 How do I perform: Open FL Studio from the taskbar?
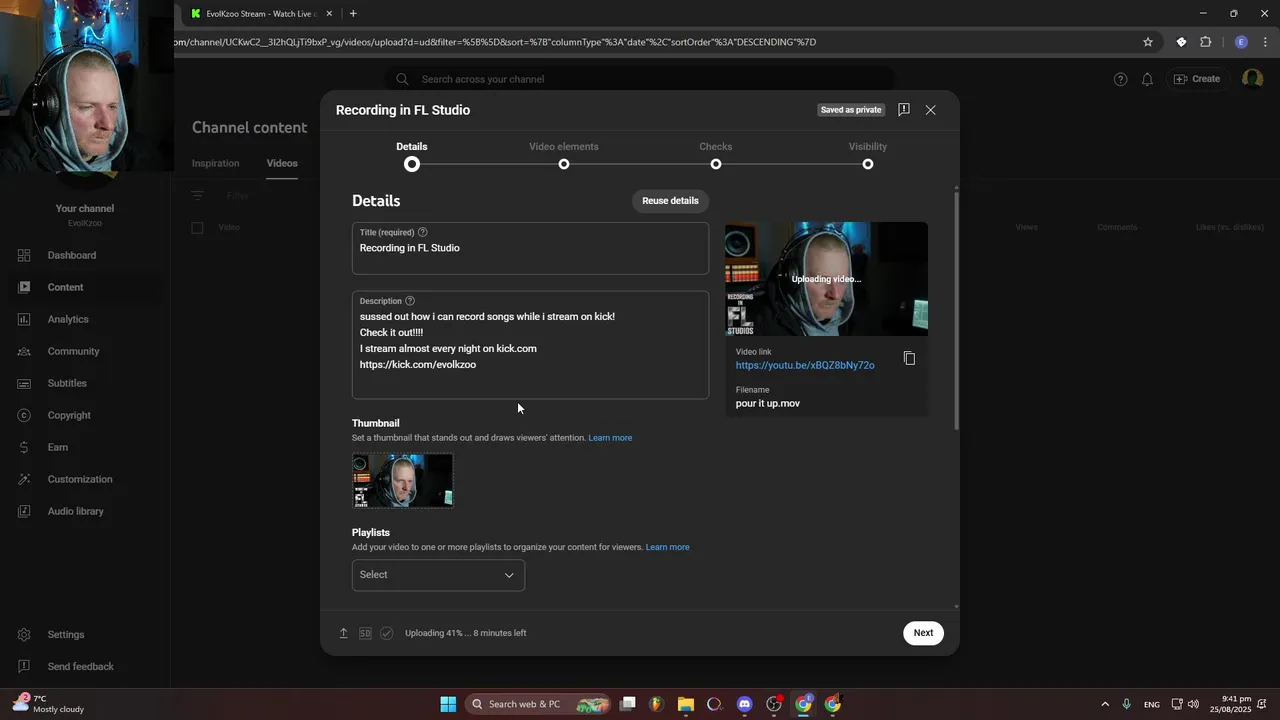(x=656, y=704)
